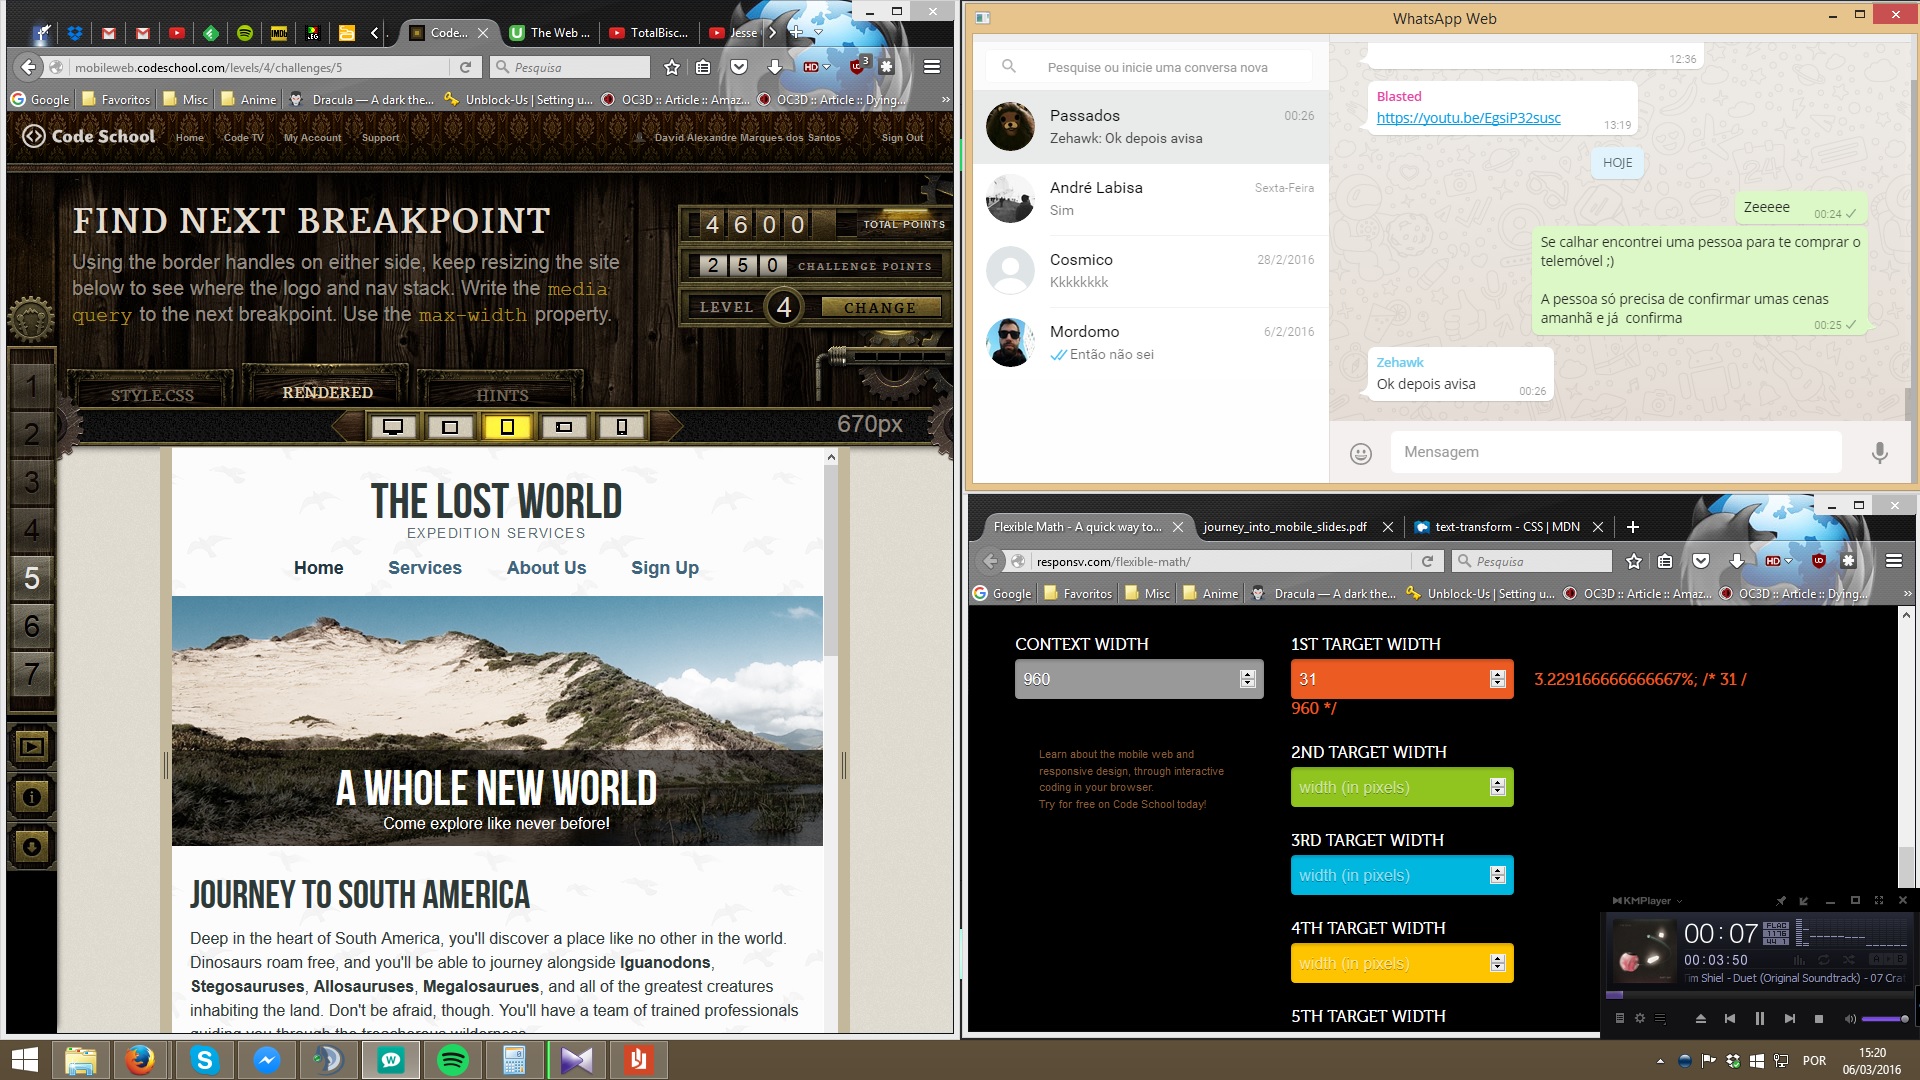The height and width of the screenshot is (1080, 1920).
Task: Open Passados chat in WhatsApp
Action: (x=1151, y=127)
